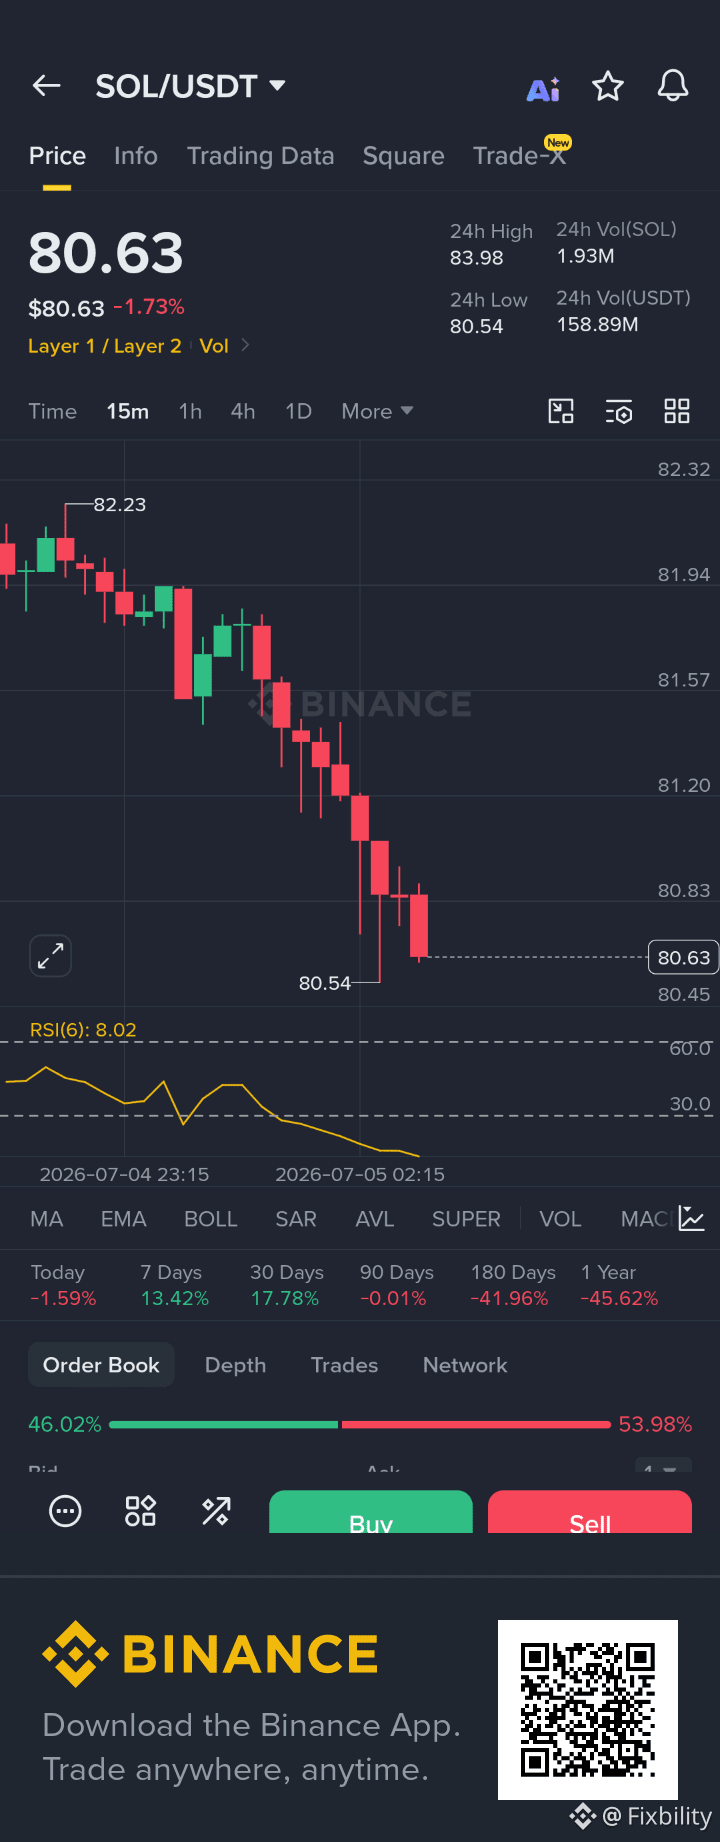720x1842 pixels.
Task: Open the indicator settings chart icon
Action: coord(692,1218)
